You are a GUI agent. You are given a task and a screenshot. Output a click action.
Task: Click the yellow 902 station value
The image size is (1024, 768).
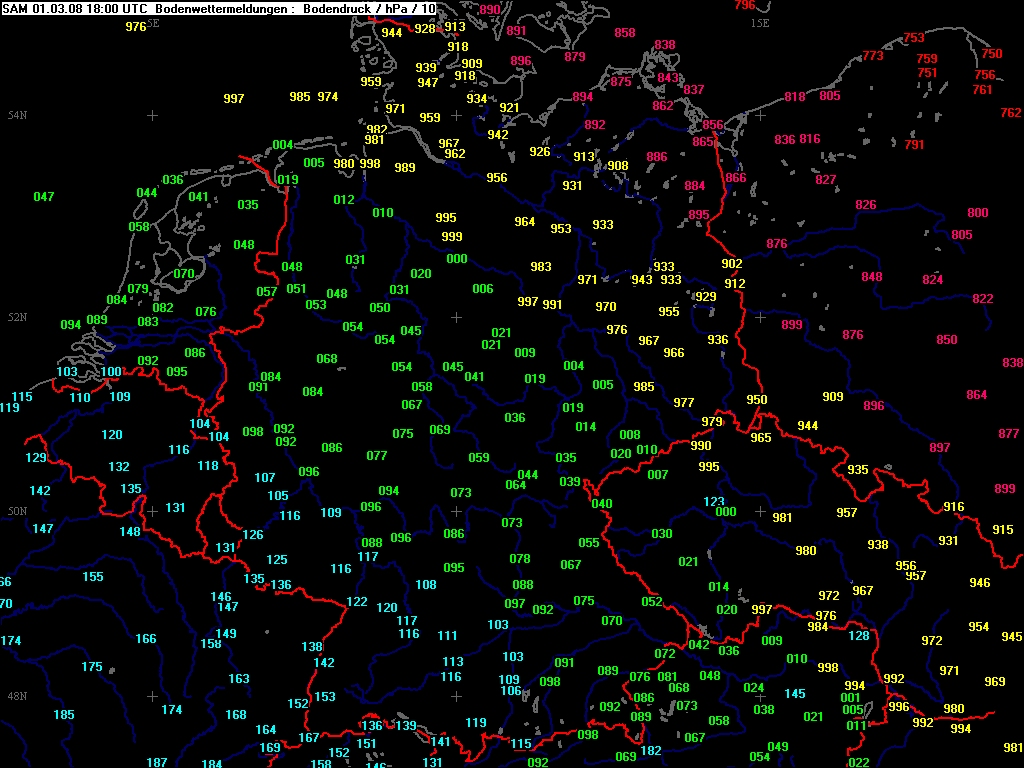point(732,263)
